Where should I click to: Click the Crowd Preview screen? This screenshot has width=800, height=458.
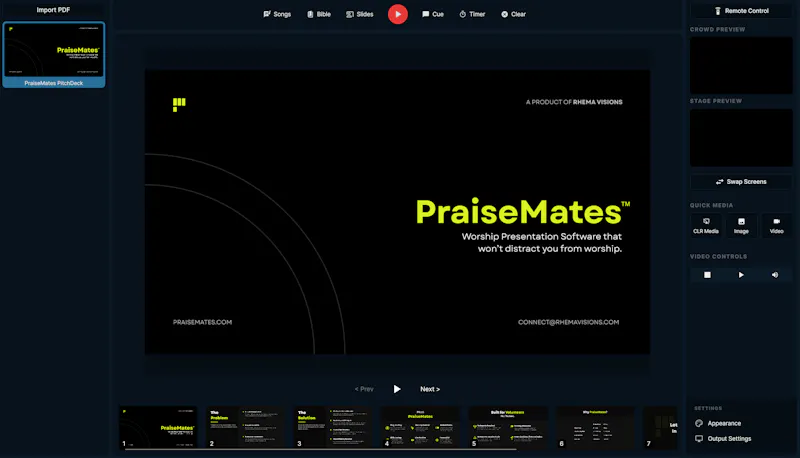(x=741, y=65)
